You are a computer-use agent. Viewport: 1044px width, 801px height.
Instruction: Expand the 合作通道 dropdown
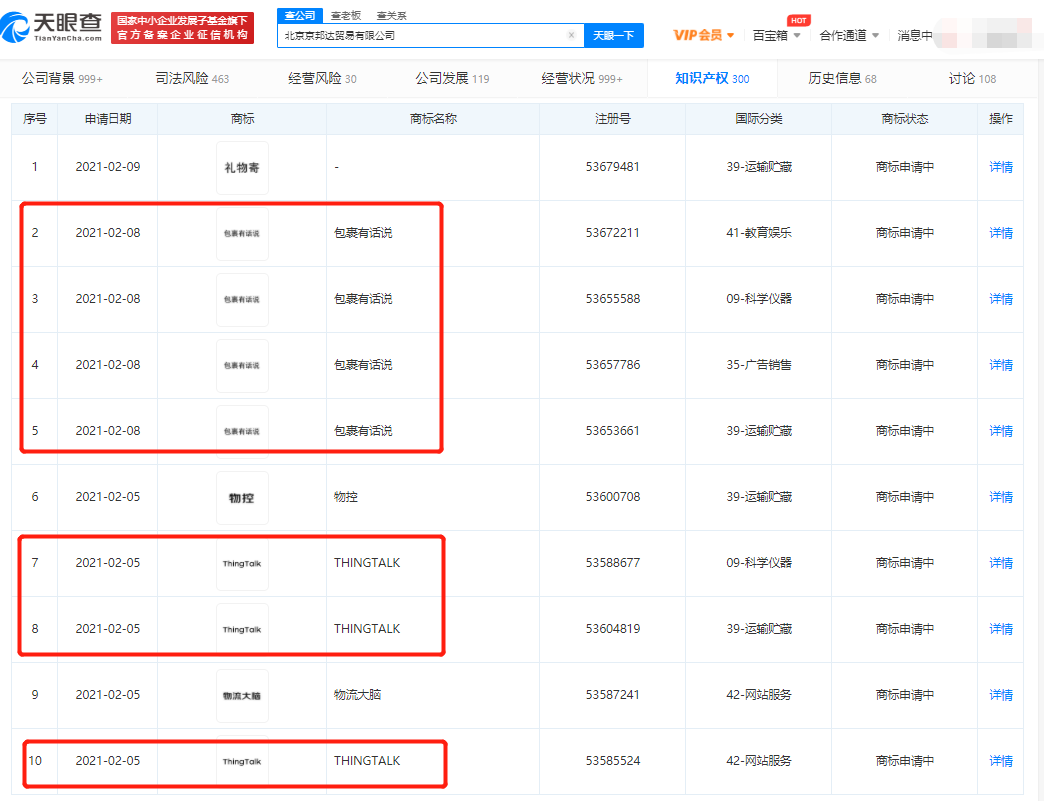click(x=849, y=35)
